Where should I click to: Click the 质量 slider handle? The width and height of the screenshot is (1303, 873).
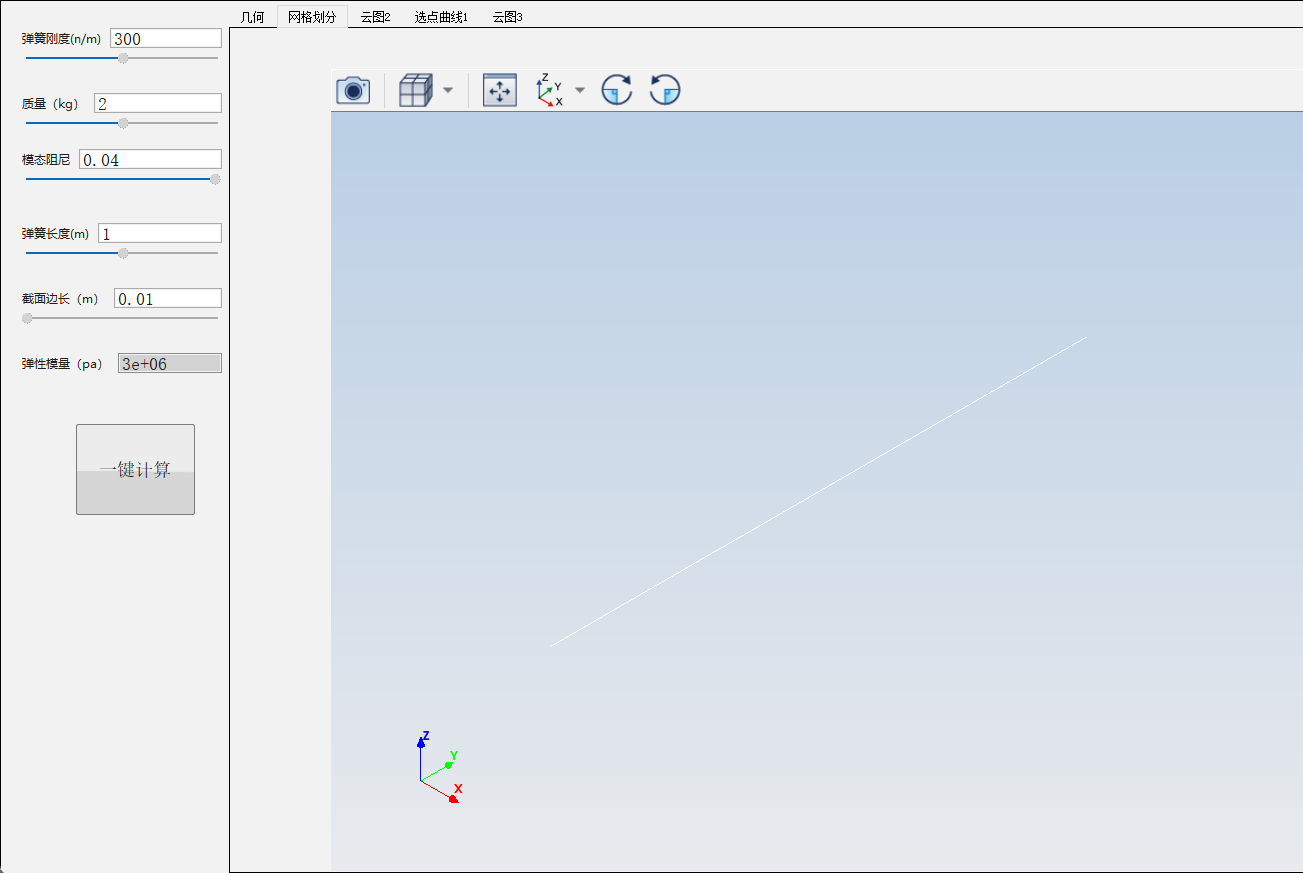(x=123, y=123)
